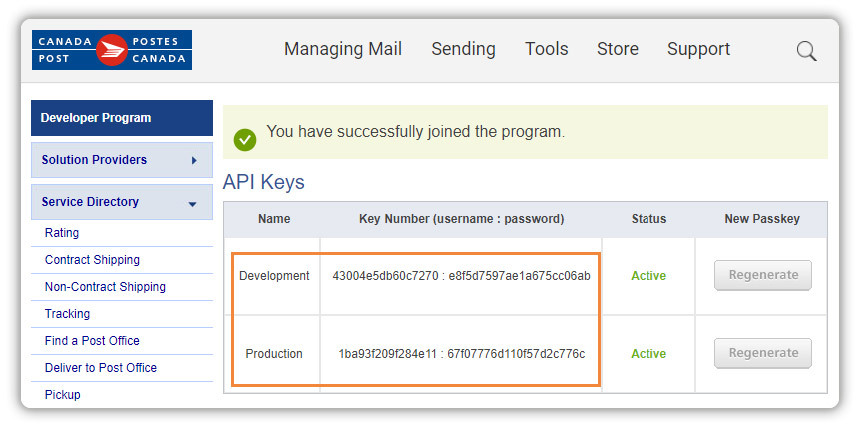Select the Developer Program sidebar header
This screenshot has width=860, height=429.
[122, 118]
